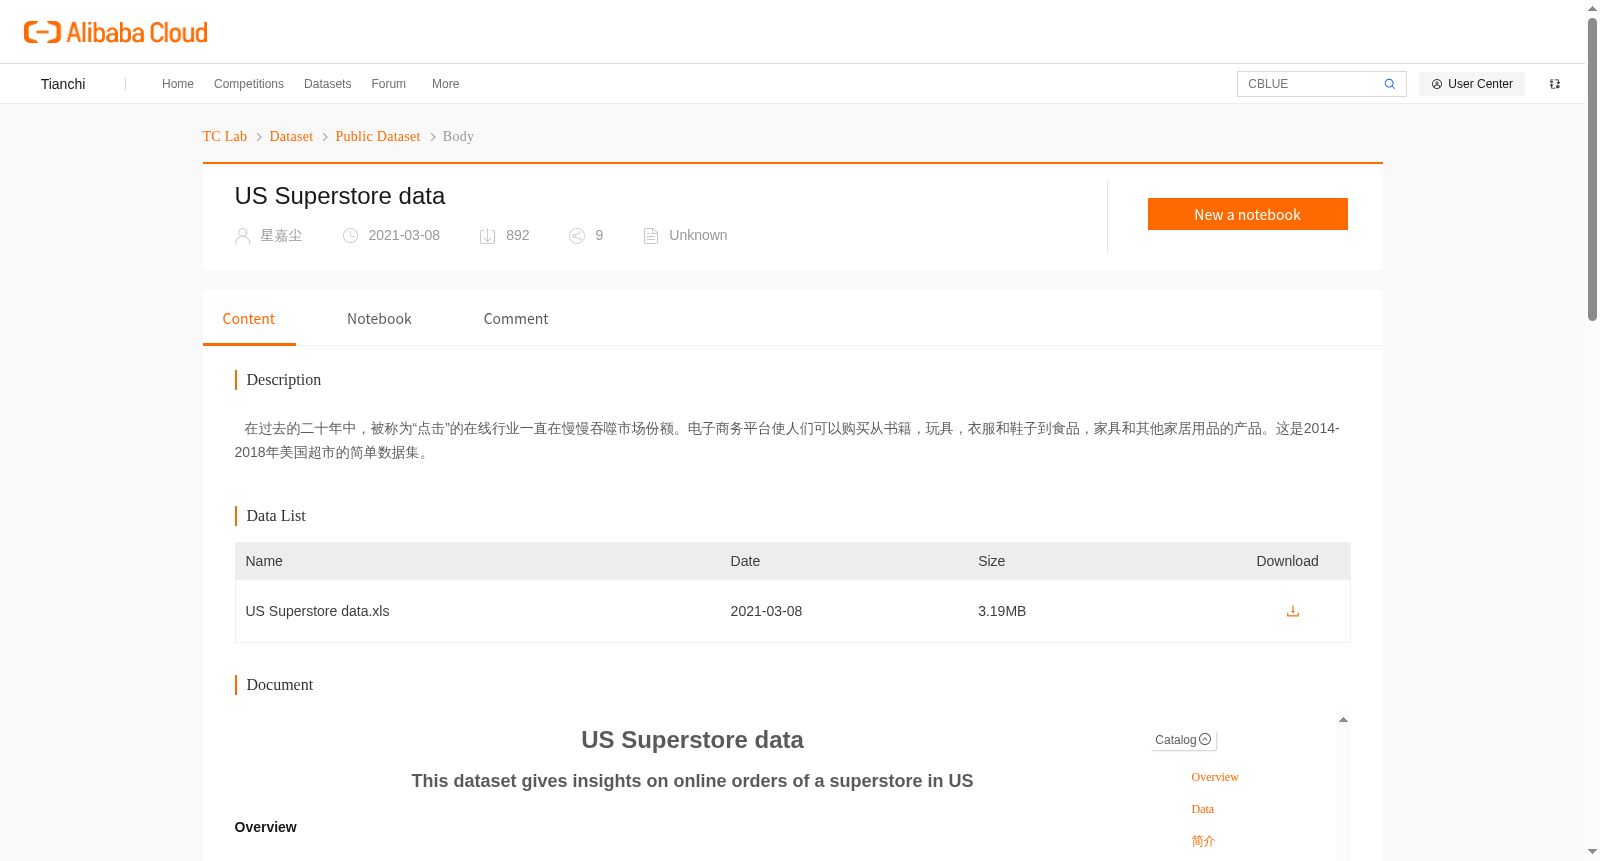Screen dimensions: 1600x861
Task: Click the New a notebook button
Action: pos(1248,214)
